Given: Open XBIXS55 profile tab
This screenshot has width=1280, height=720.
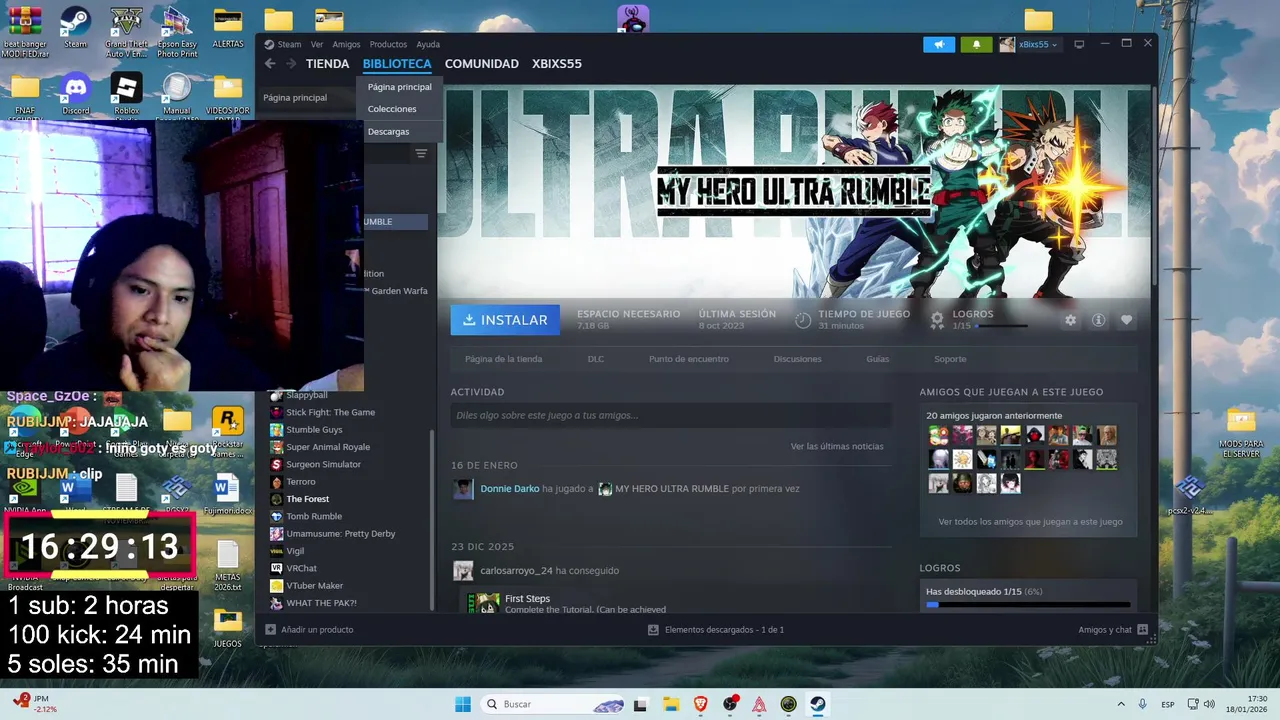Looking at the screenshot, I should click(557, 64).
